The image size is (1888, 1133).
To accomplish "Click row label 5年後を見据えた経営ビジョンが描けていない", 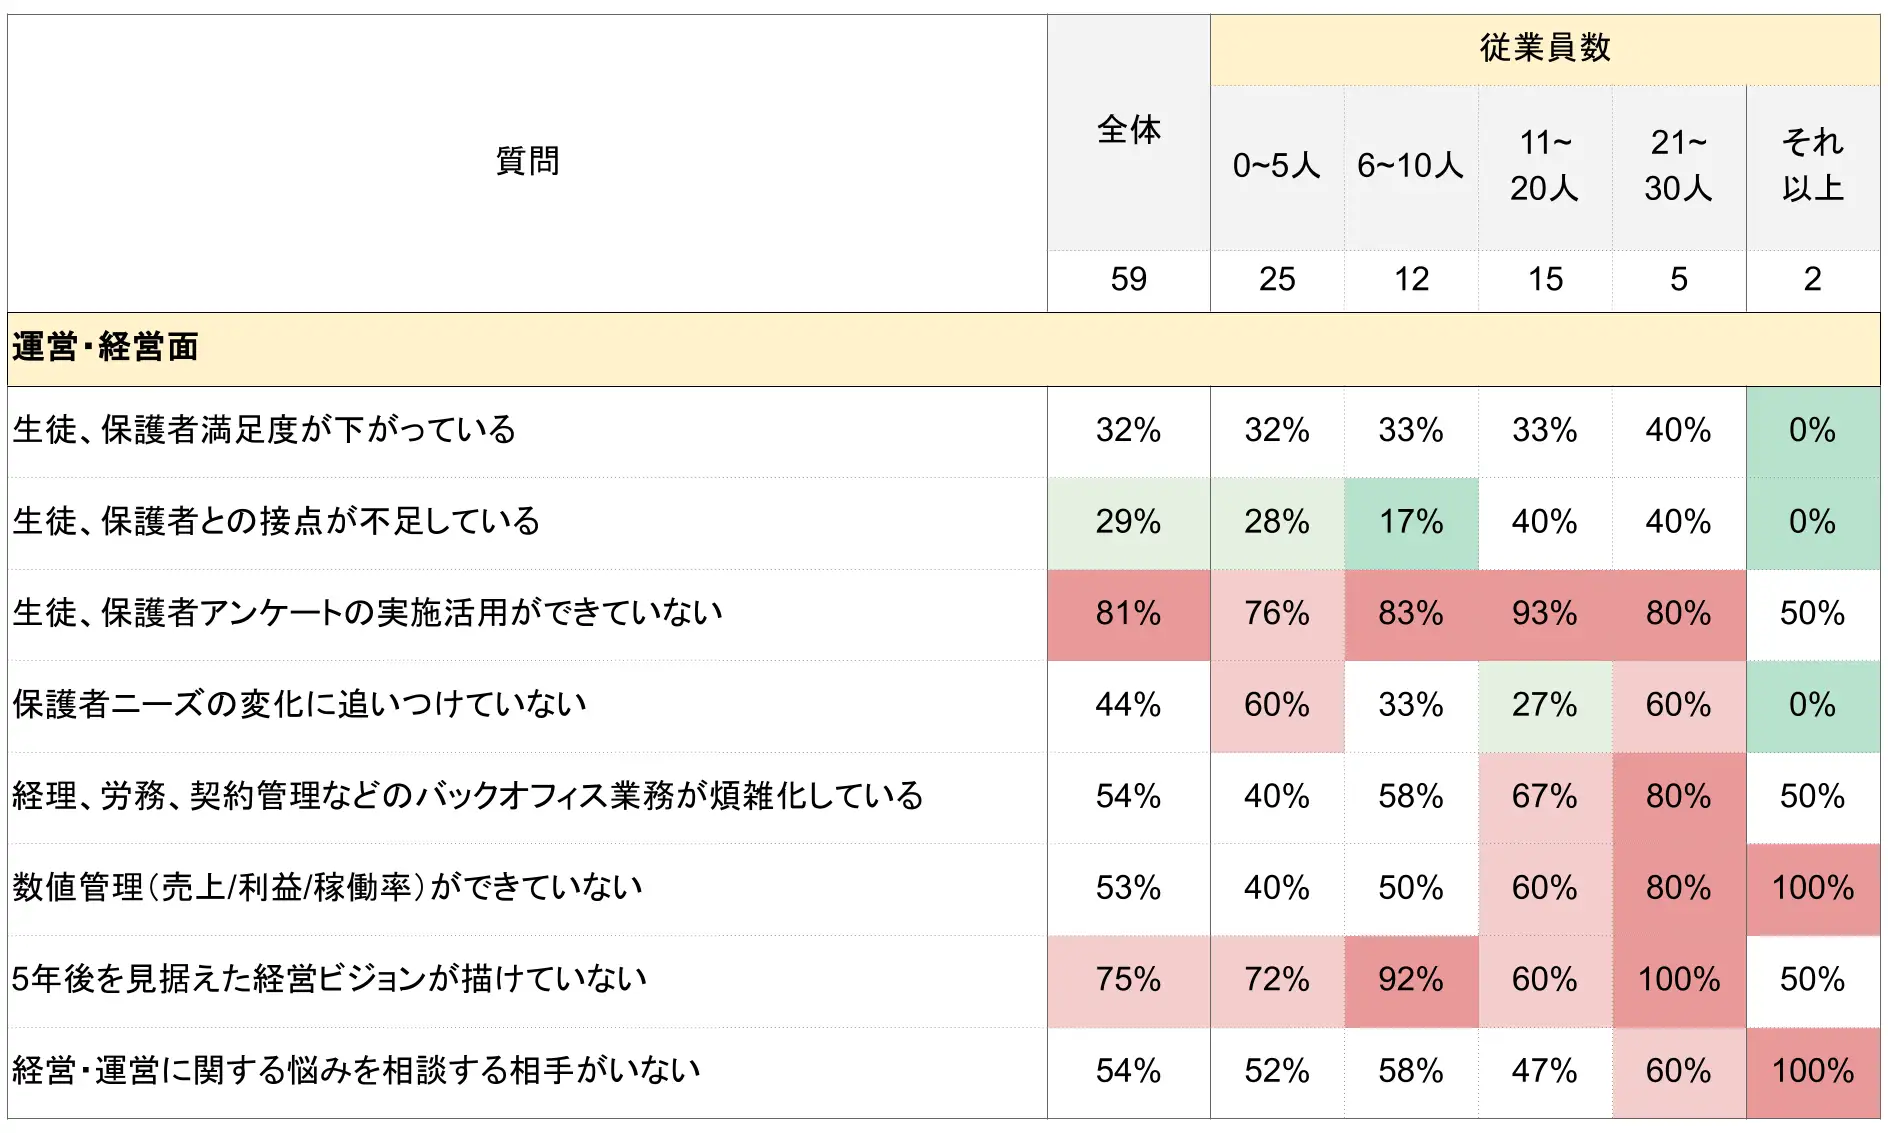I will pyautogui.click(x=329, y=979).
